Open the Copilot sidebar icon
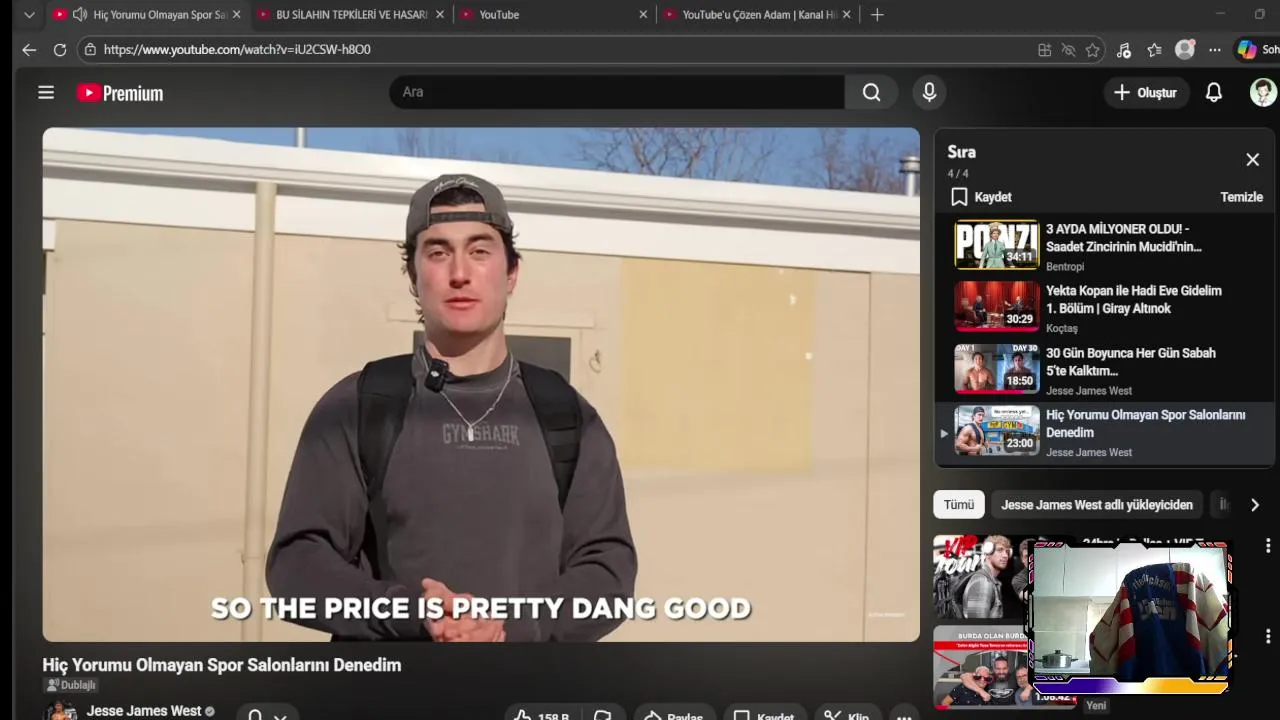Viewport: 1280px width, 720px height. (x=1247, y=50)
